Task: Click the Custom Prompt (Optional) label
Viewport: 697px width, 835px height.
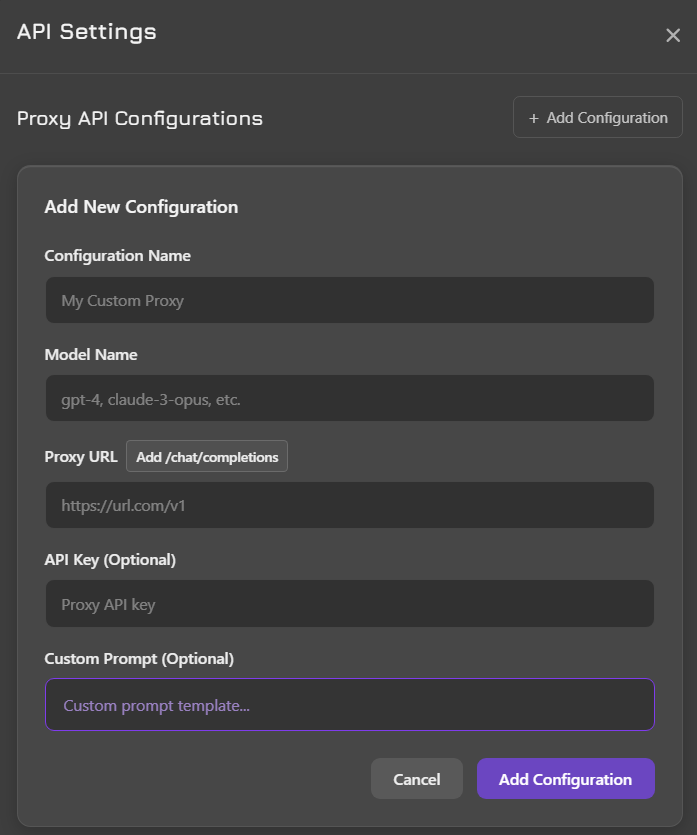Action: (x=139, y=659)
